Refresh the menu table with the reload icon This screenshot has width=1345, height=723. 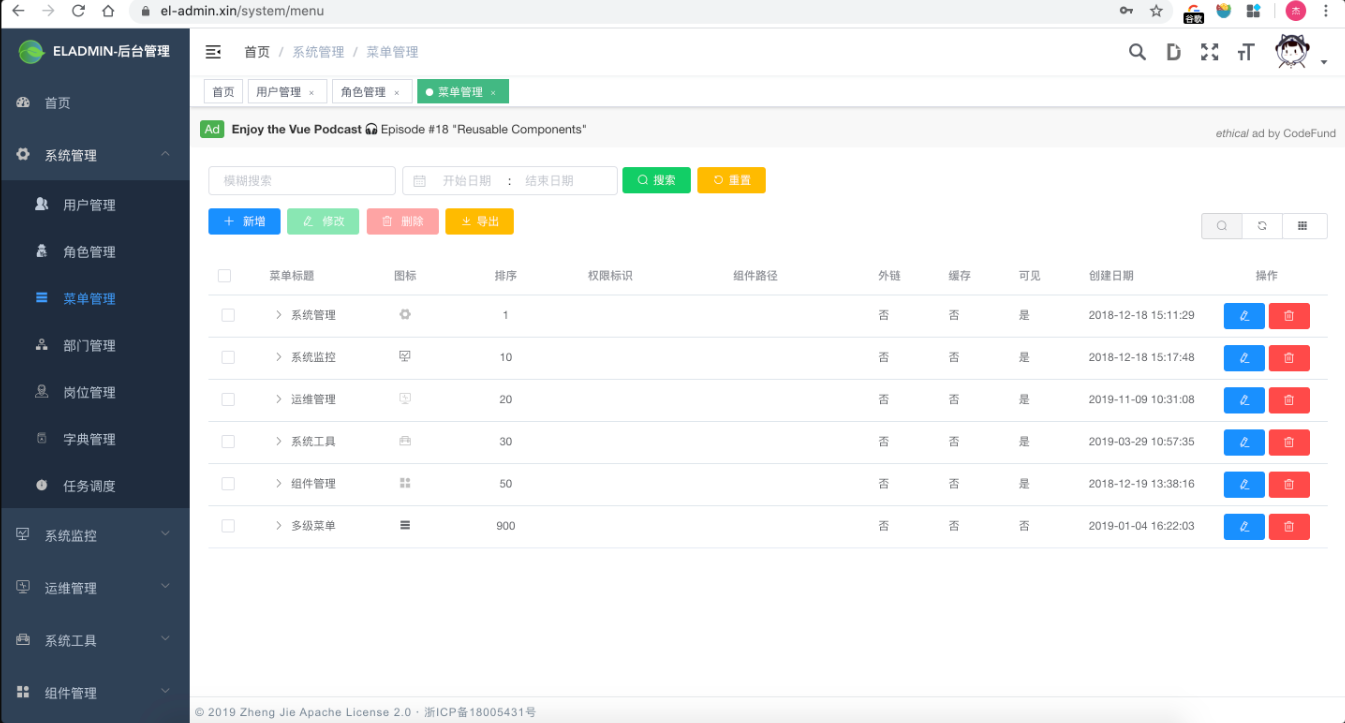coord(1261,226)
